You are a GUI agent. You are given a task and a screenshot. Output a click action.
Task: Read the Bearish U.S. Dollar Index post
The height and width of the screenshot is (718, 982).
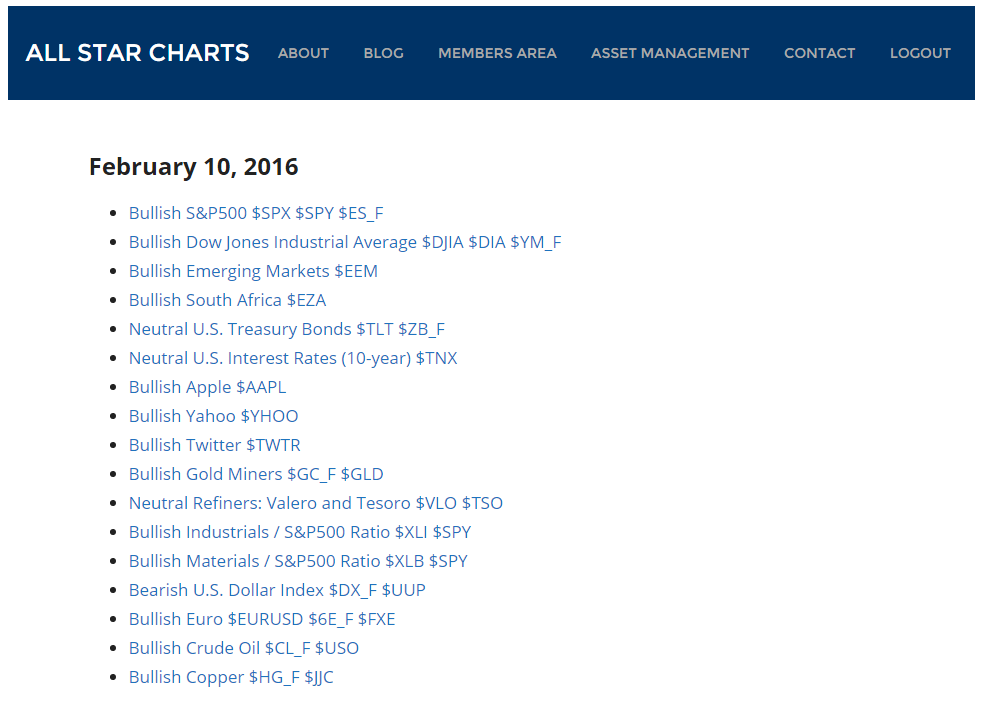277,590
